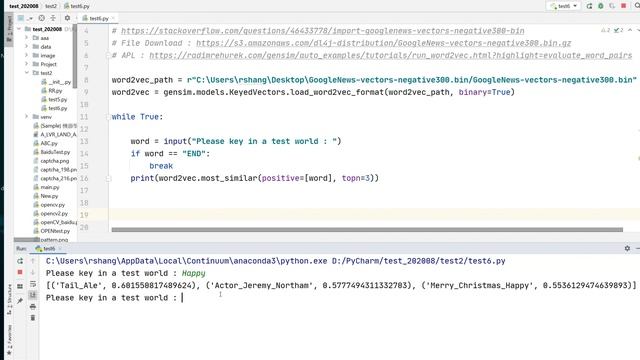Open Run panel settings gear
Image resolution: width=640 pixels, height=360 pixels.
(x=627, y=248)
